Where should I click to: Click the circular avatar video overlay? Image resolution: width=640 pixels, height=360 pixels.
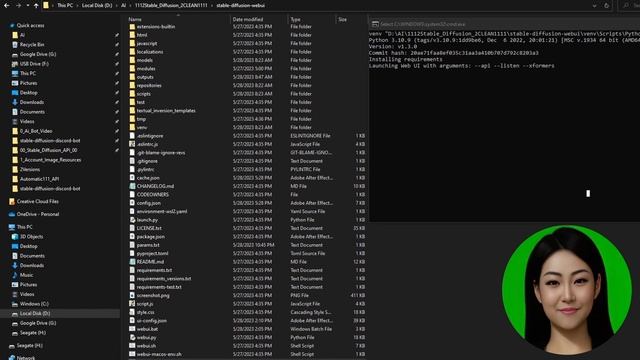point(567,291)
